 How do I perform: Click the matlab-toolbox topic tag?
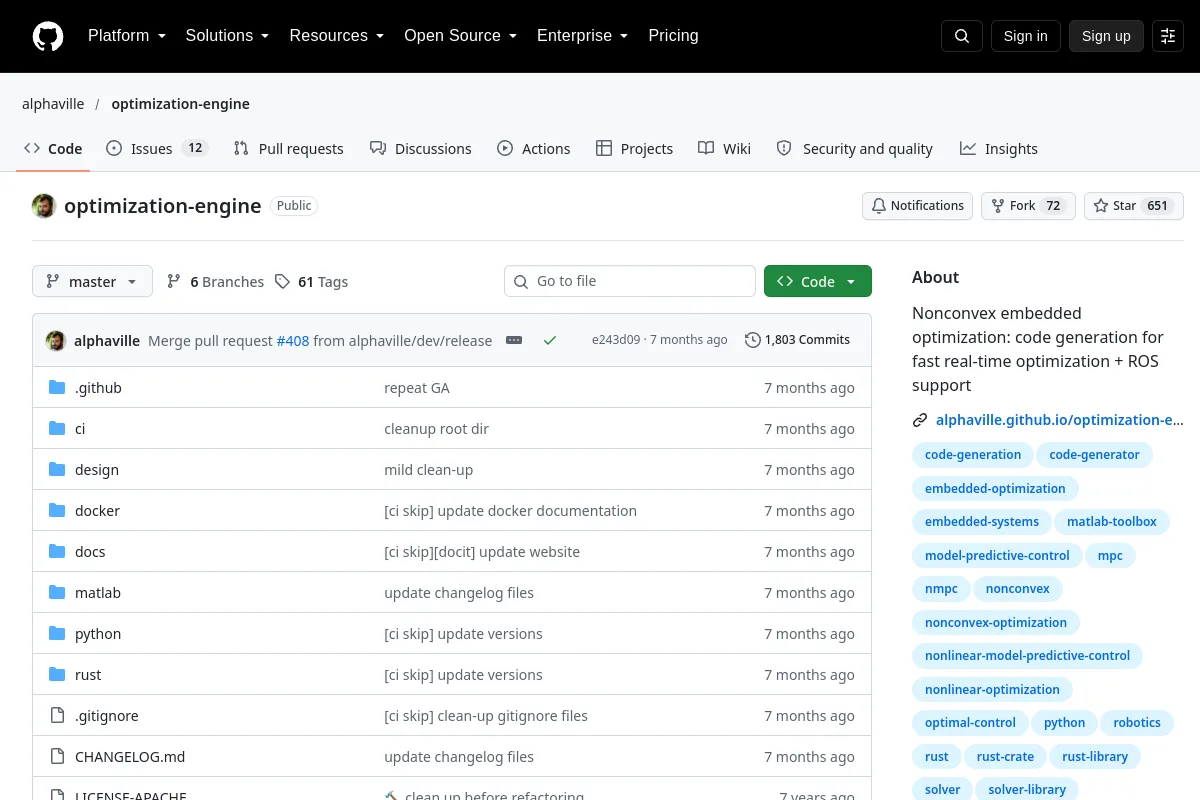1112,522
